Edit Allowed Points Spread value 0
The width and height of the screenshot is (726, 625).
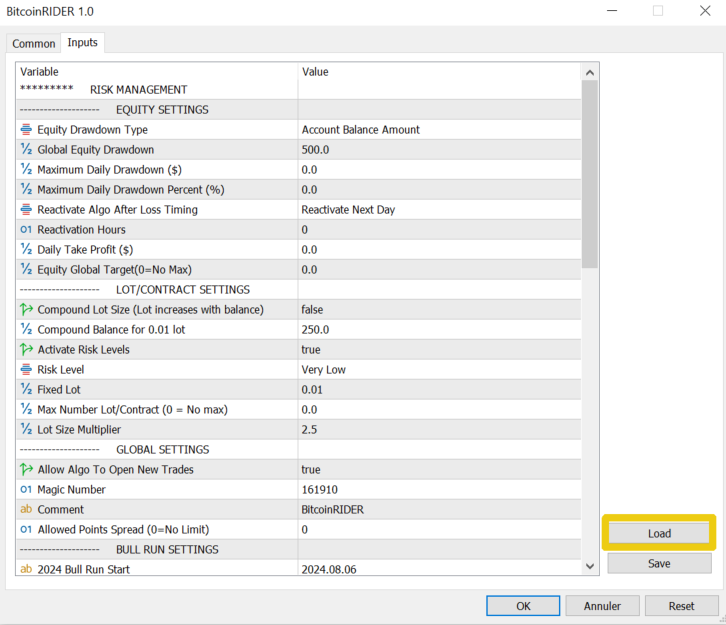point(439,529)
